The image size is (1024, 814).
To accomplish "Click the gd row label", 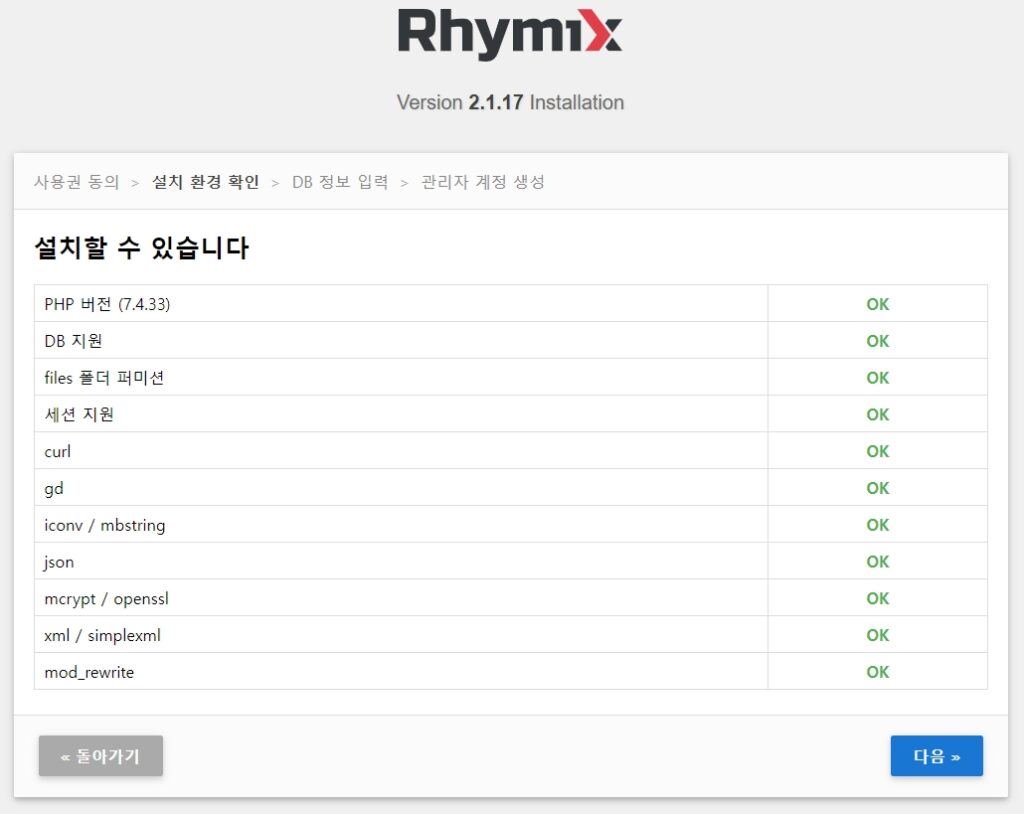I will [x=54, y=489].
